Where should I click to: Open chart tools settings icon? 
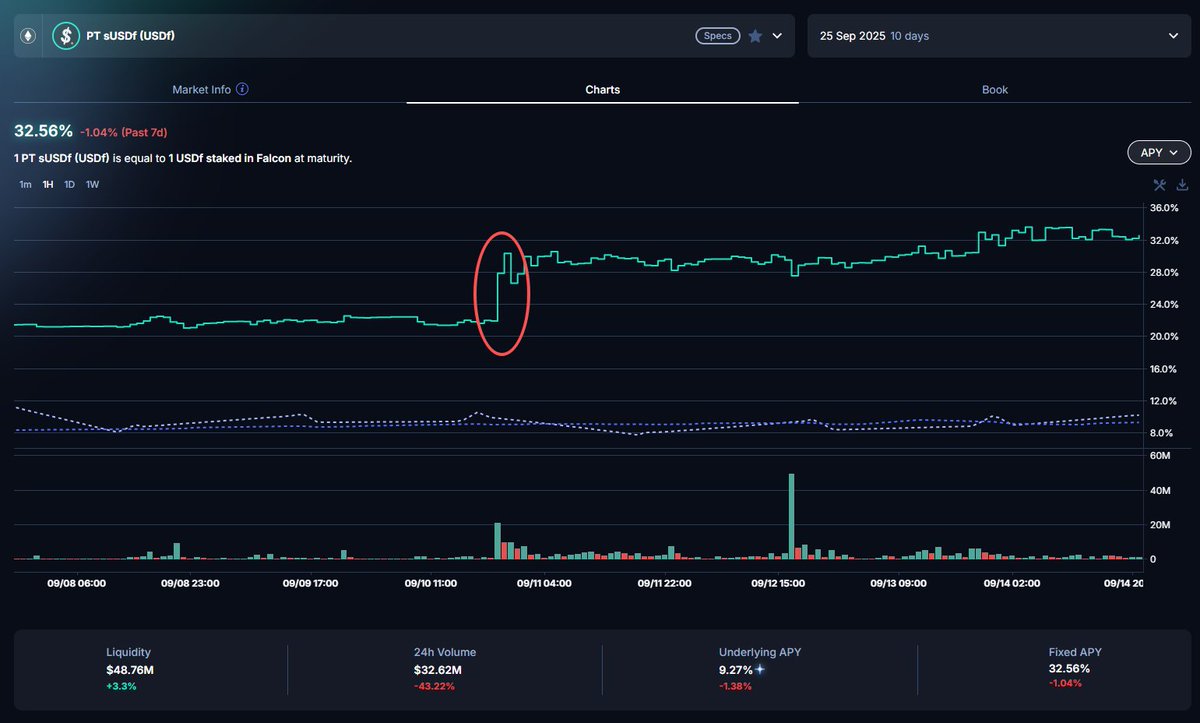click(1160, 185)
